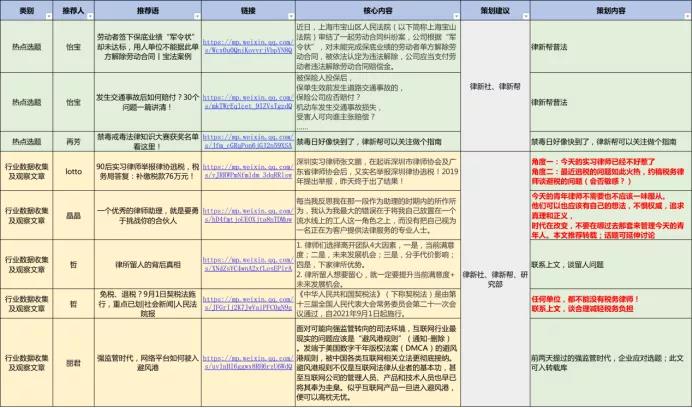Select the 类别 header cell
The height and width of the screenshot is (408, 692).
(x=26, y=11)
